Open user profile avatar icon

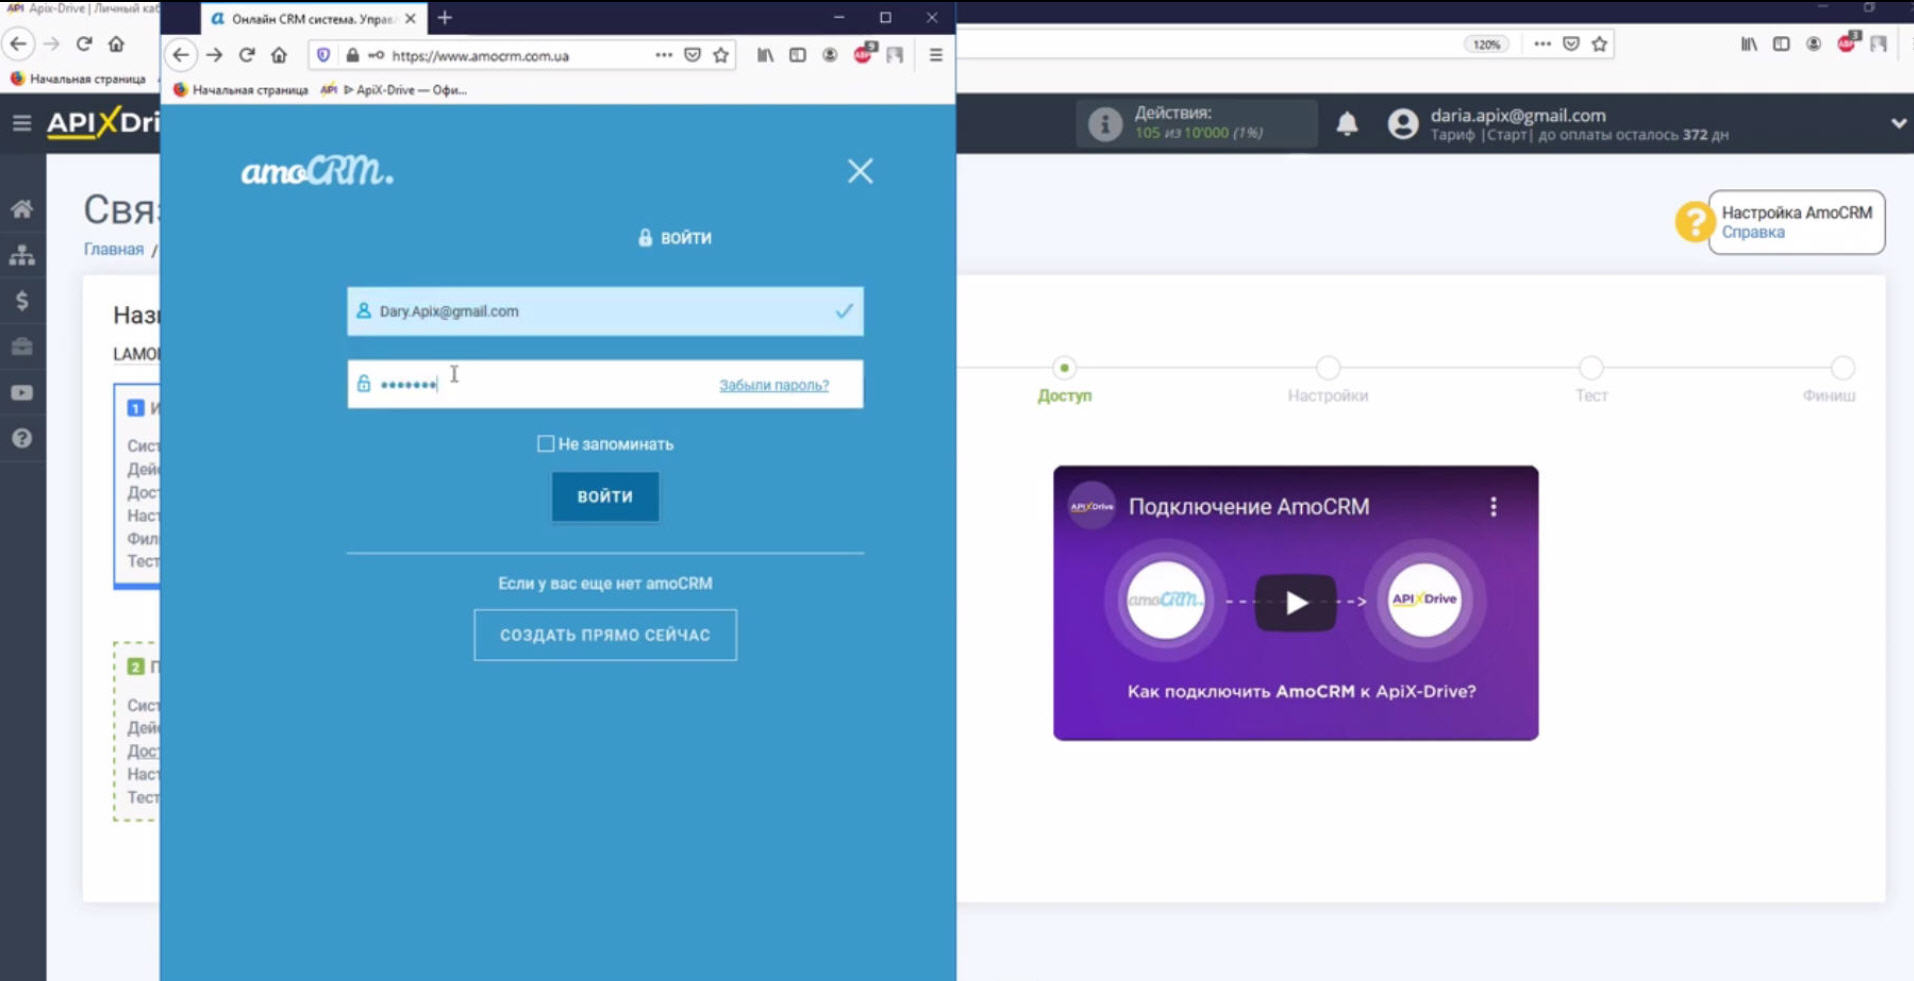click(1402, 124)
